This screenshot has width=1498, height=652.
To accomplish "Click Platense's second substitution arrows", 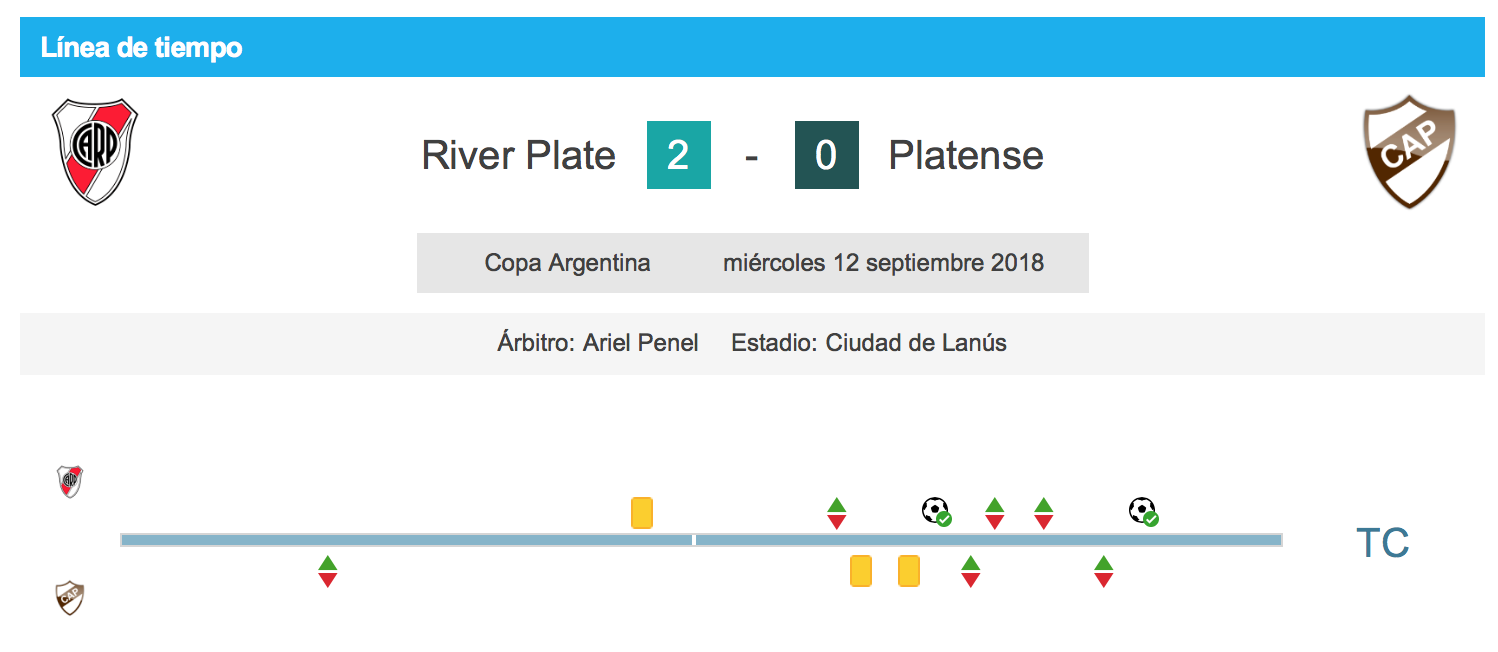I will [x=970, y=571].
